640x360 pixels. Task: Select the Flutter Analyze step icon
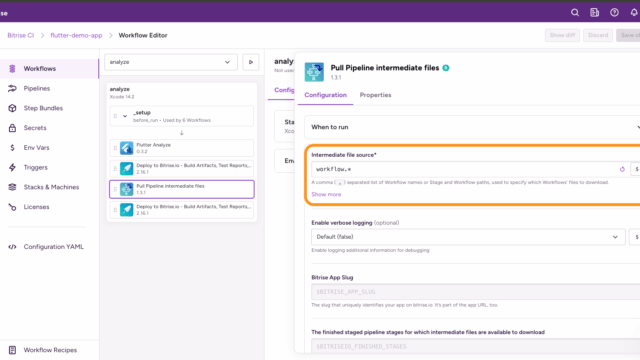pos(127,148)
